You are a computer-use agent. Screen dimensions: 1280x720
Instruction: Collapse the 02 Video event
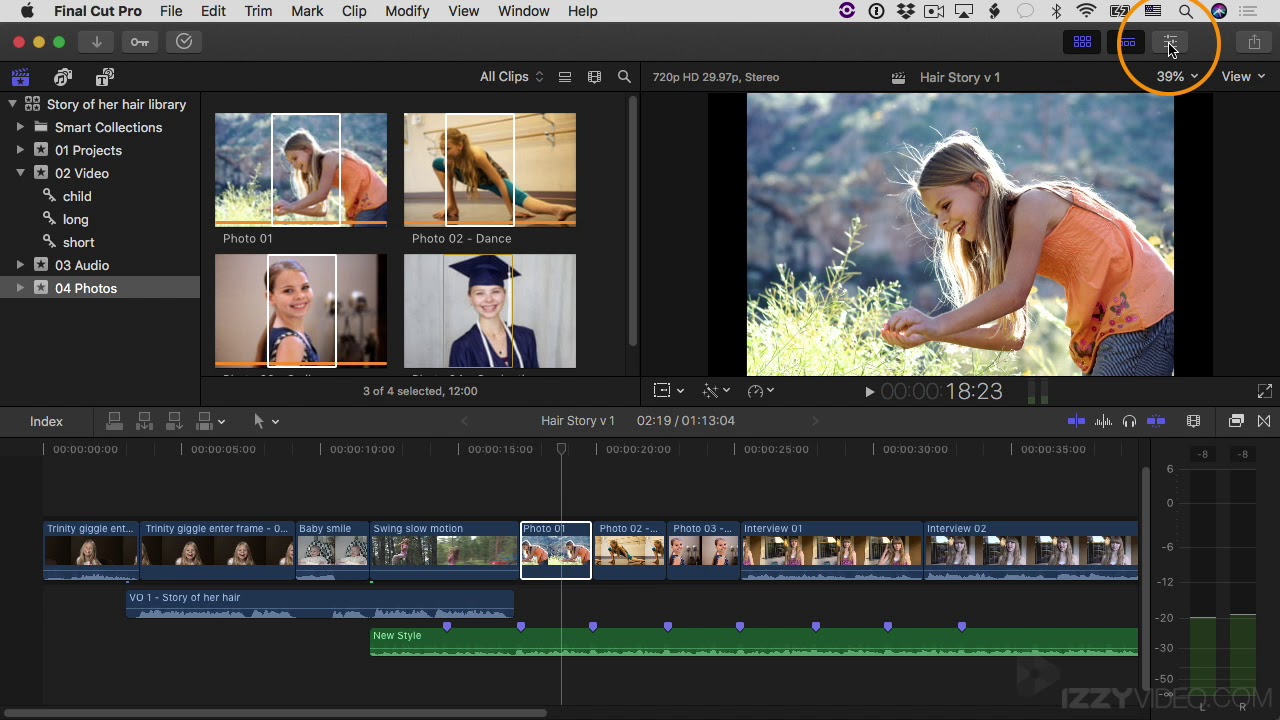[20, 173]
